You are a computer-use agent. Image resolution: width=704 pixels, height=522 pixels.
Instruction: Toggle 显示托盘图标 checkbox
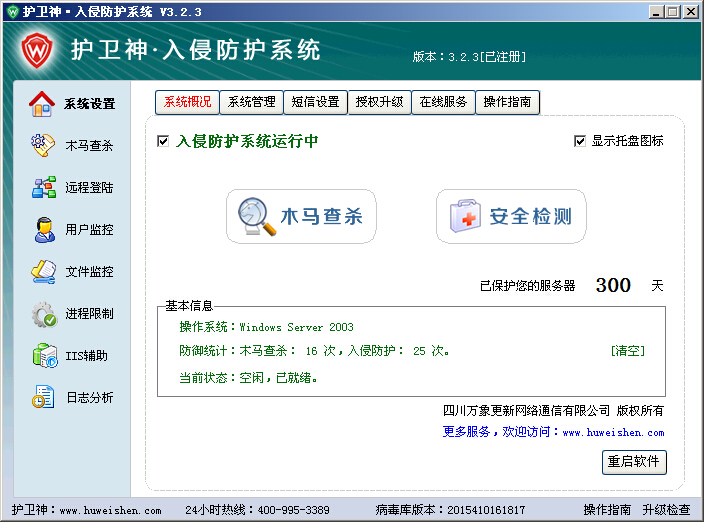[x=580, y=141]
